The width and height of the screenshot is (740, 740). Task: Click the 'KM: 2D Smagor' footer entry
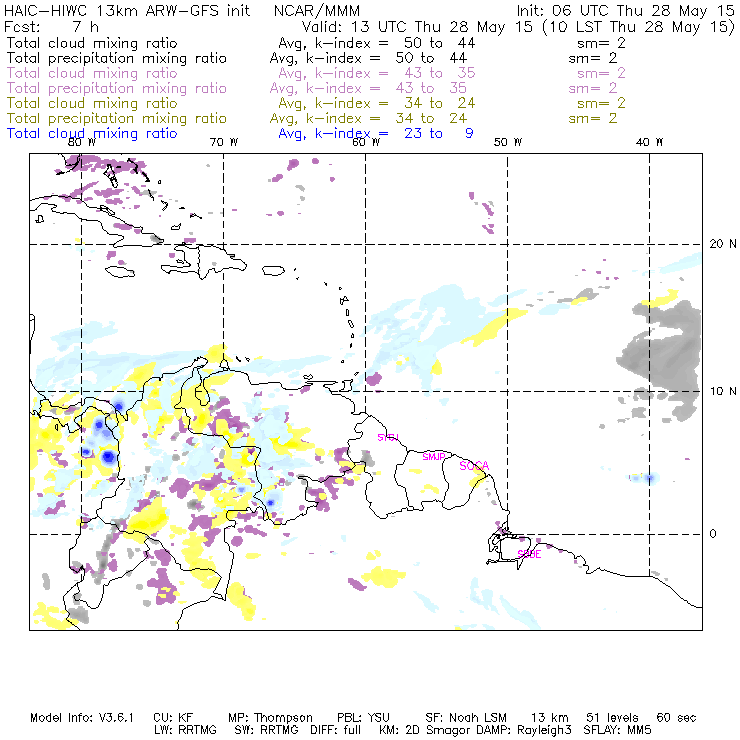[x=423, y=730]
